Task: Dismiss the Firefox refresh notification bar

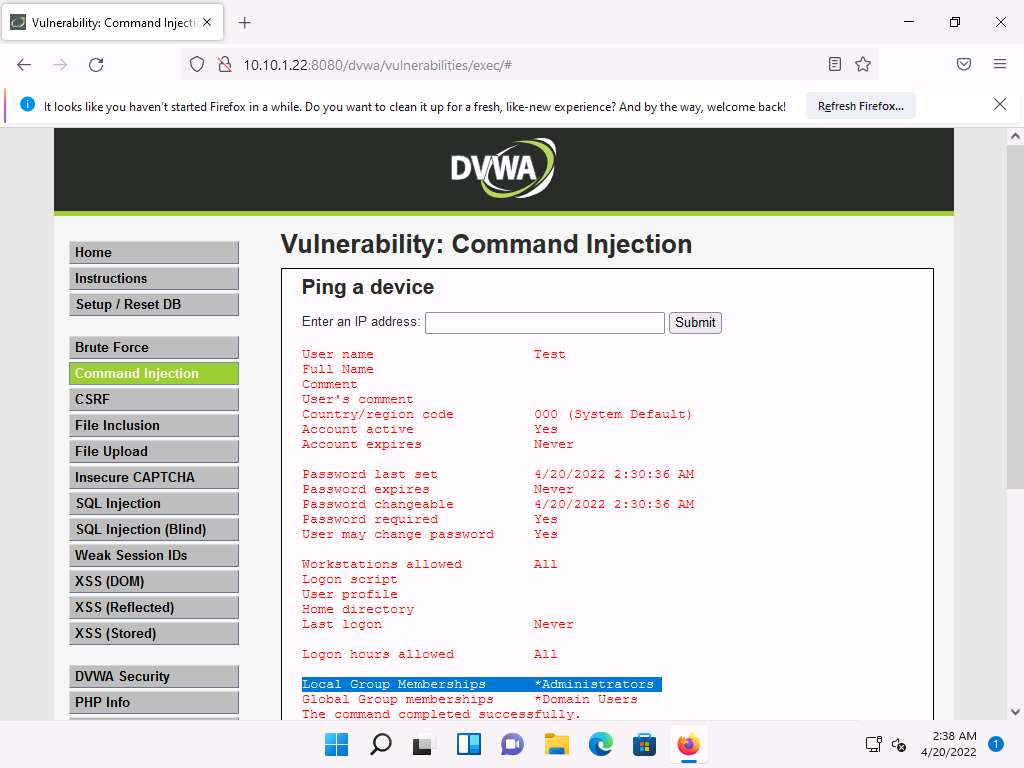Action: pos(999,105)
